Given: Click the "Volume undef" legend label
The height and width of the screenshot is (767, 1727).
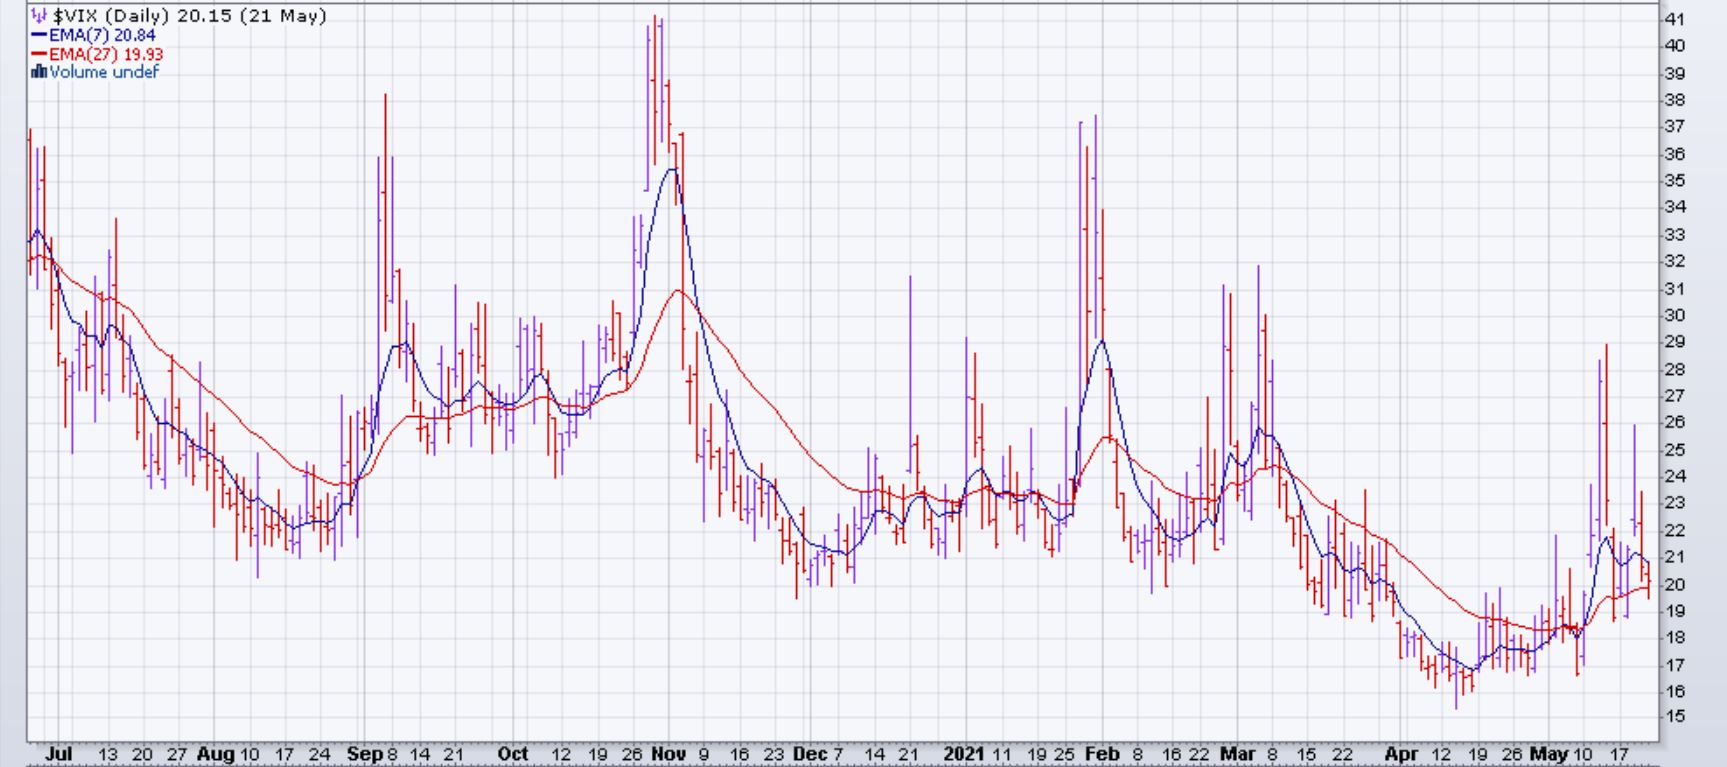Looking at the screenshot, I should 104,72.
